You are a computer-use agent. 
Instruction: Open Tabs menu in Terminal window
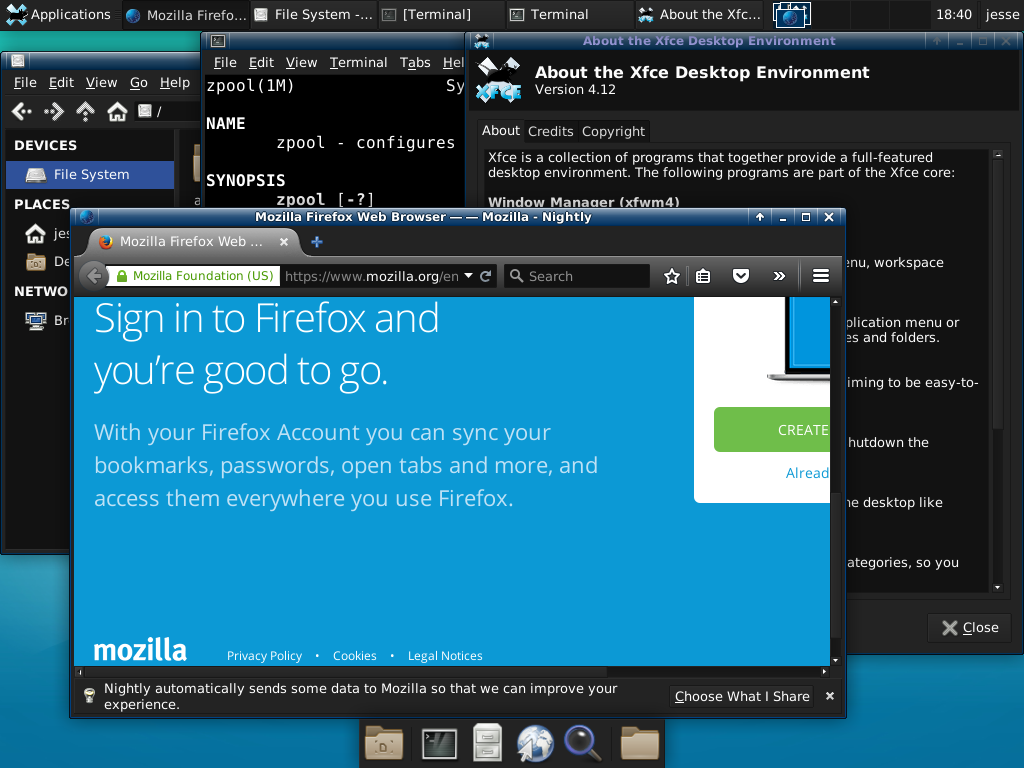click(415, 63)
